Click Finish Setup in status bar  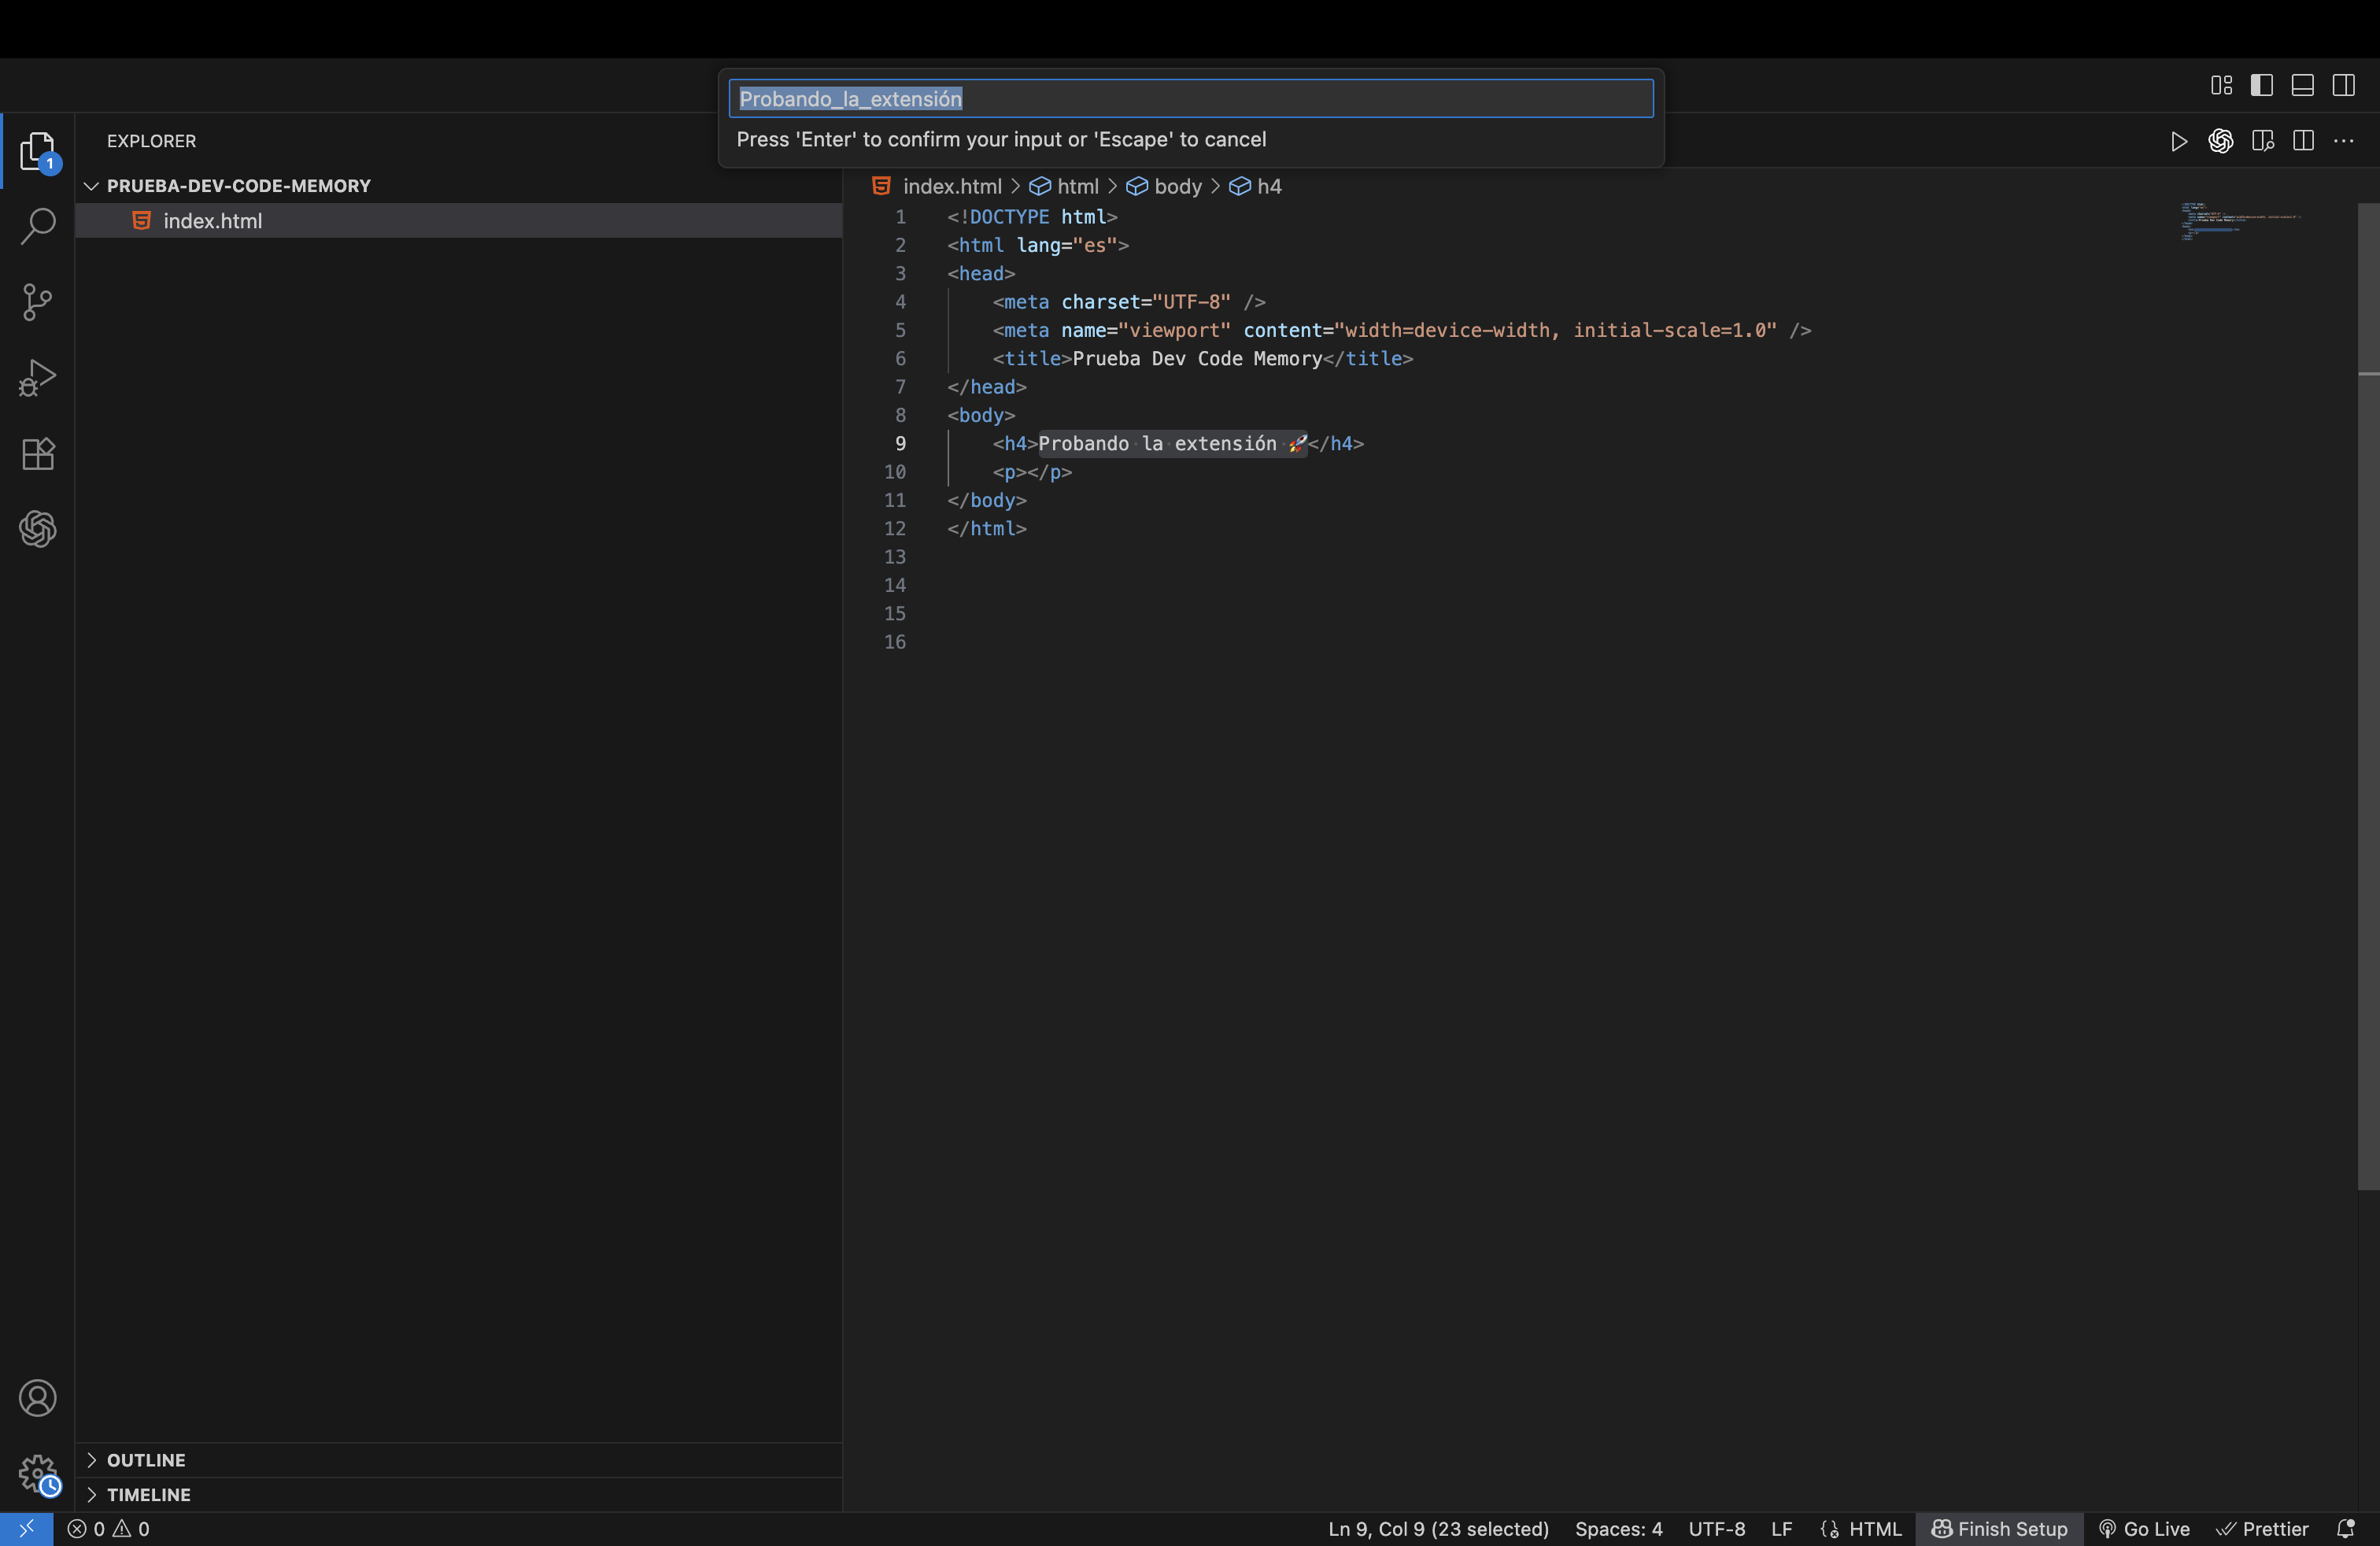[x=1999, y=1528]
